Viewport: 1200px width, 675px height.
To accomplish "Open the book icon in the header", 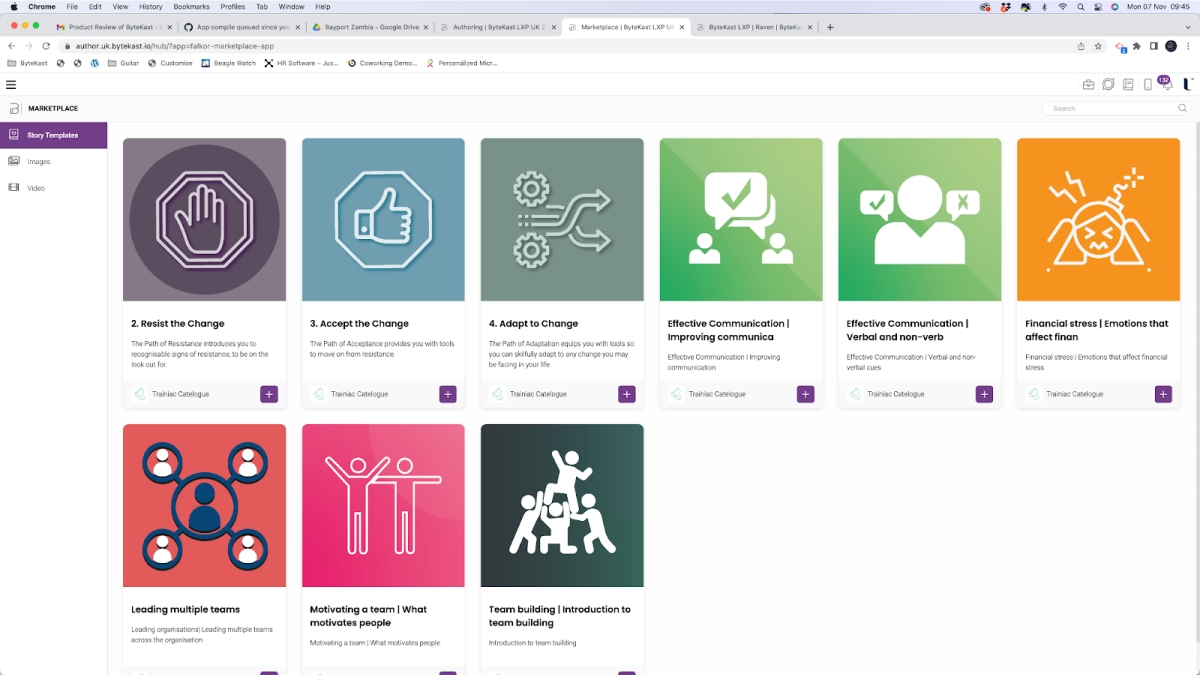I will (1128, 85).
